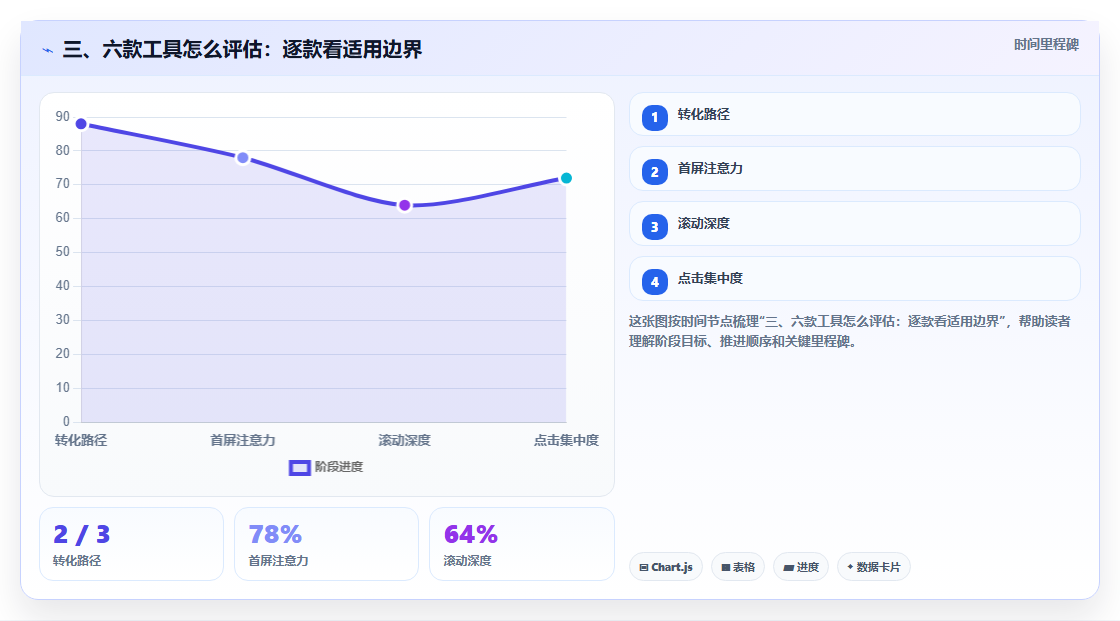Click the numbered badge 3 for 滚动深度
Image resolution: width=1120 pixels, height=621 pixels.
coord(654,227)
